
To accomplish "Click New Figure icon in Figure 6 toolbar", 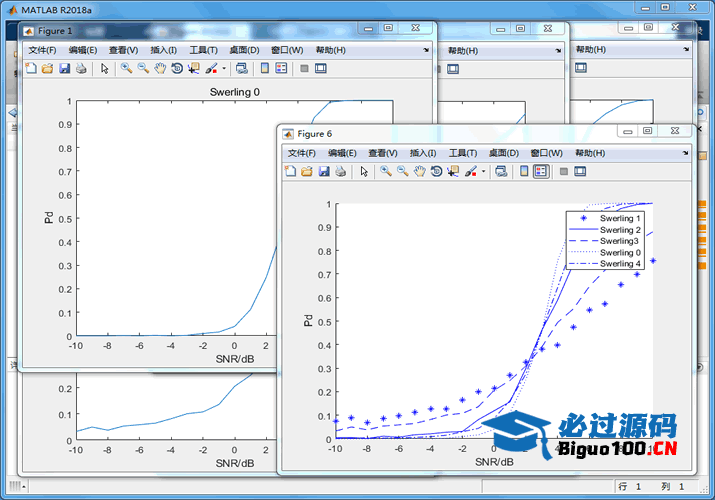I will [x=290, y=171].
